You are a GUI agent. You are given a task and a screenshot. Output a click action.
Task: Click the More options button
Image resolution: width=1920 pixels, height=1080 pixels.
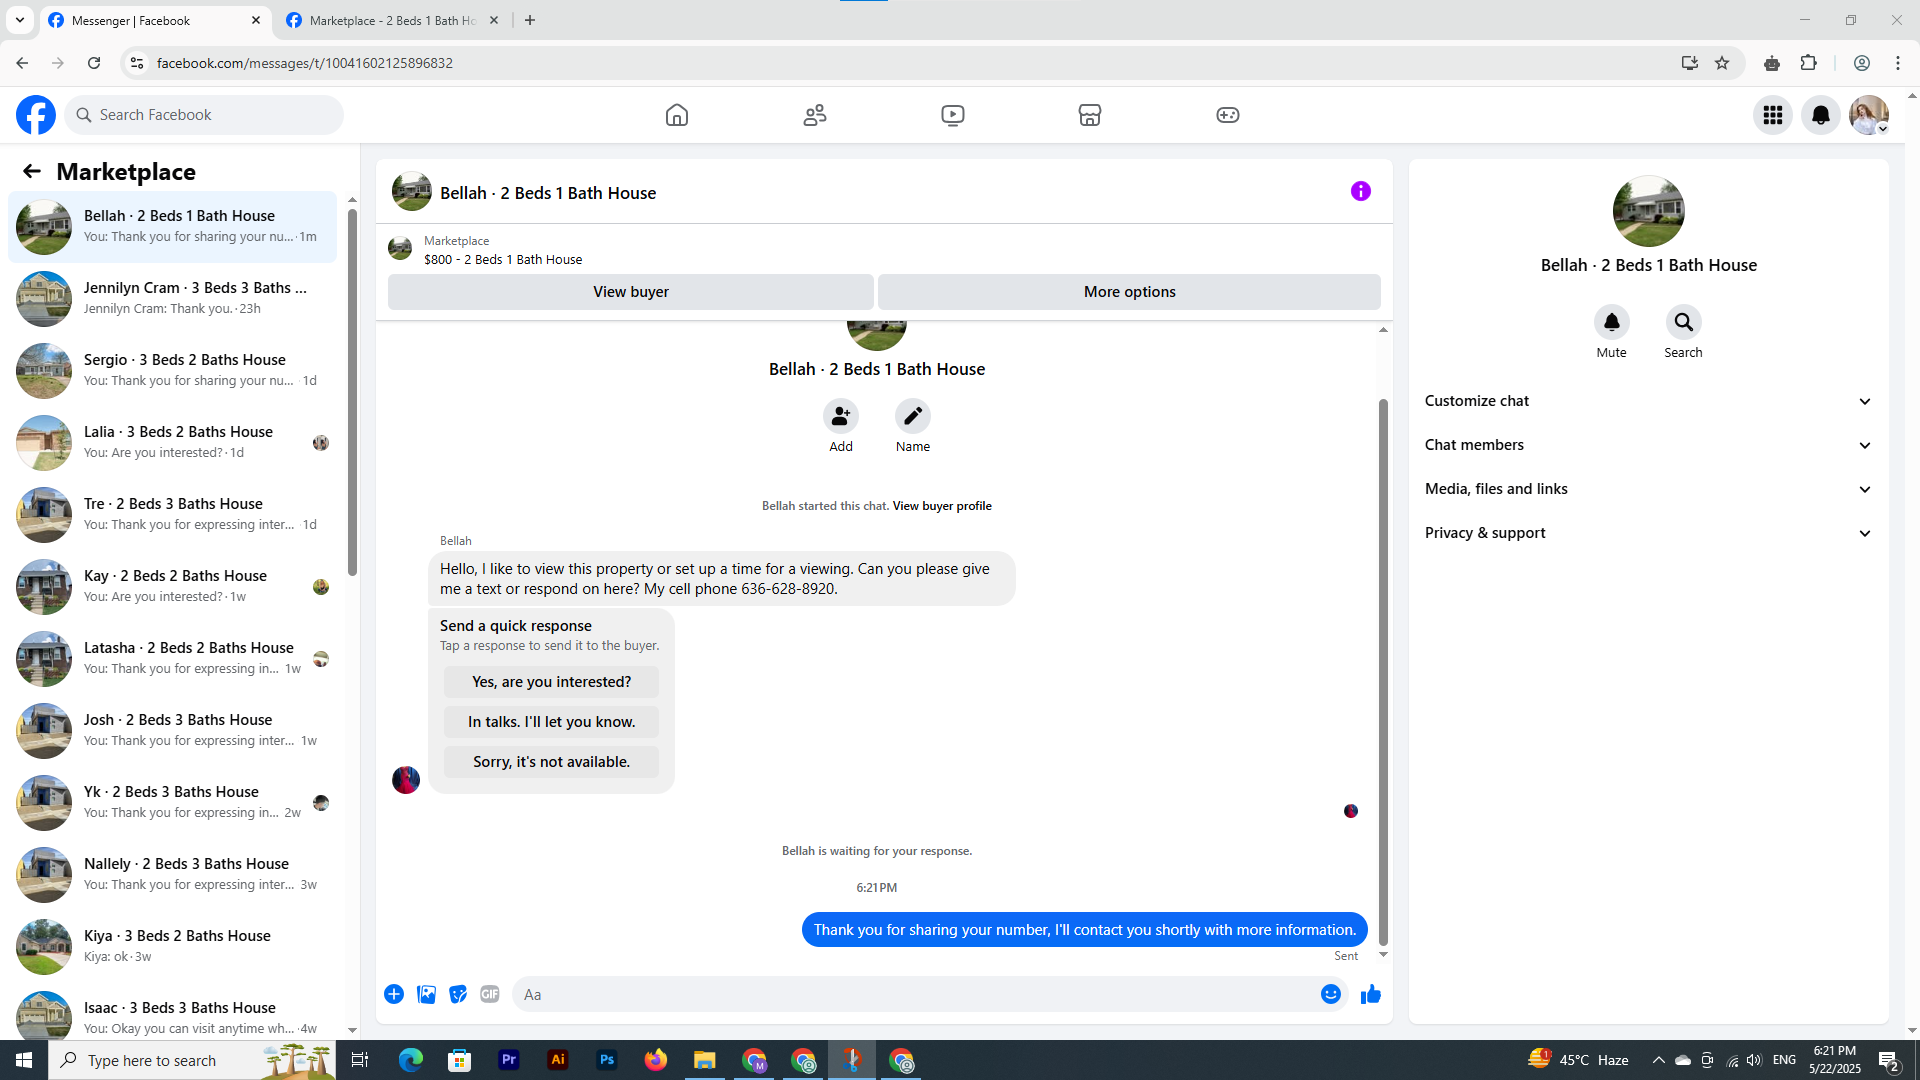(1130, 292)
